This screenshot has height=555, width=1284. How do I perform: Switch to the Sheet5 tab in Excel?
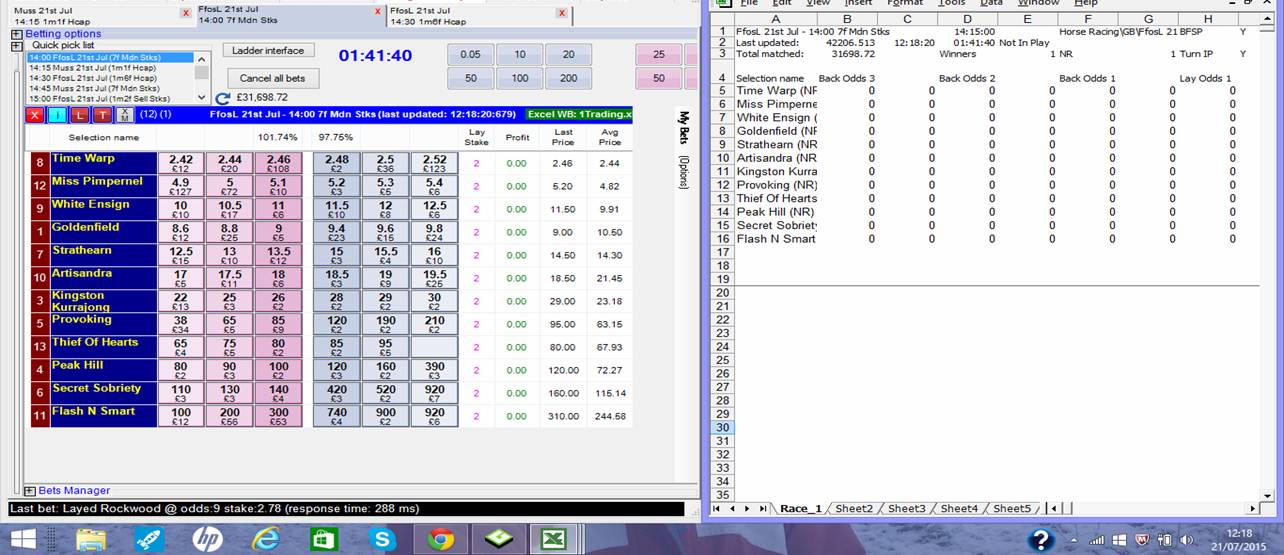(1012, 509)
